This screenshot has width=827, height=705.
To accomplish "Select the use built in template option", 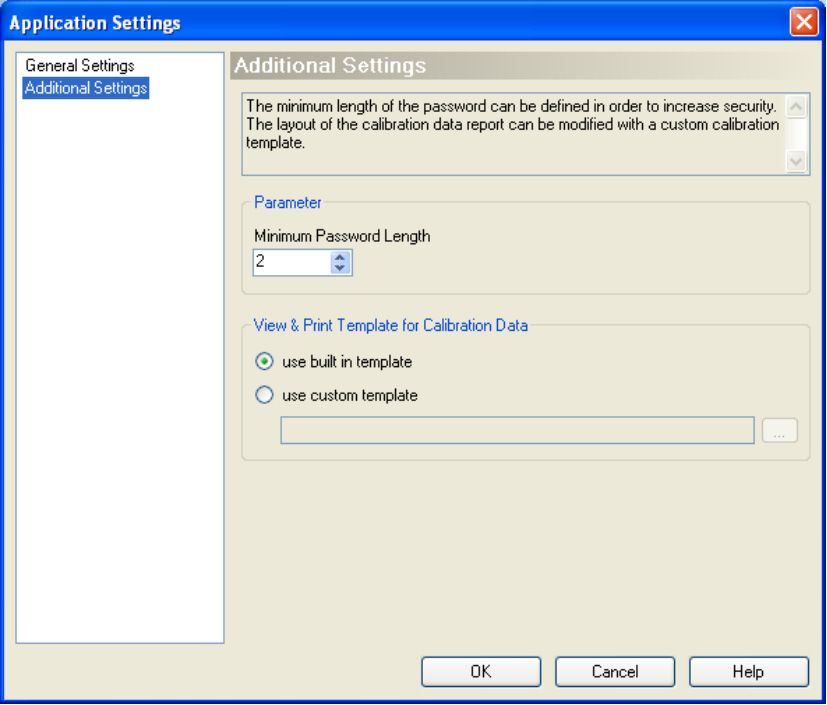I will tap(264, 362).
